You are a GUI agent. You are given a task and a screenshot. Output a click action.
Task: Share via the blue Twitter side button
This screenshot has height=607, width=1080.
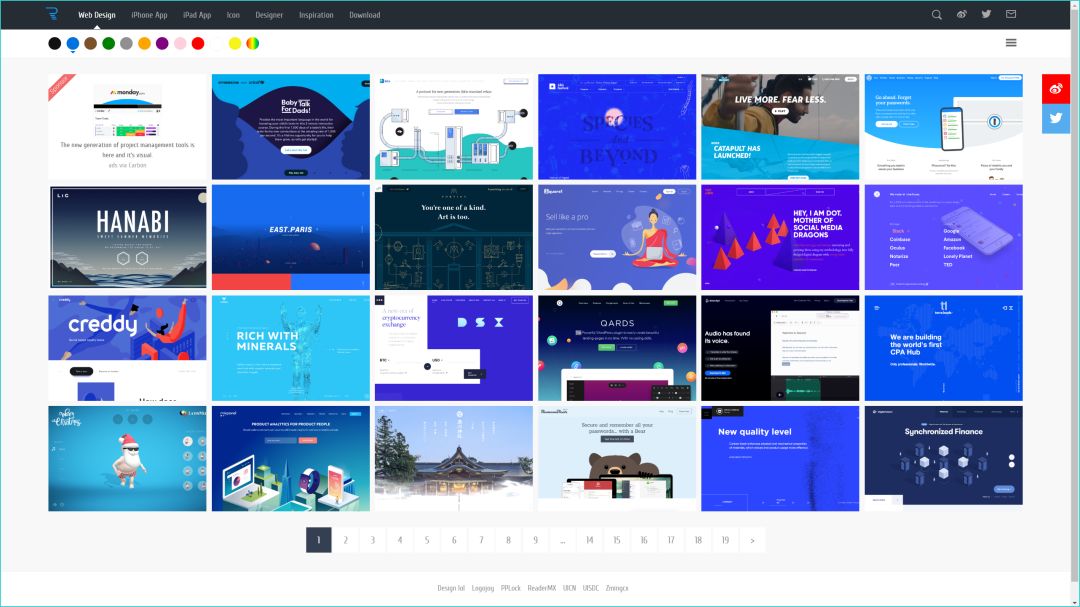[1056, 118]
